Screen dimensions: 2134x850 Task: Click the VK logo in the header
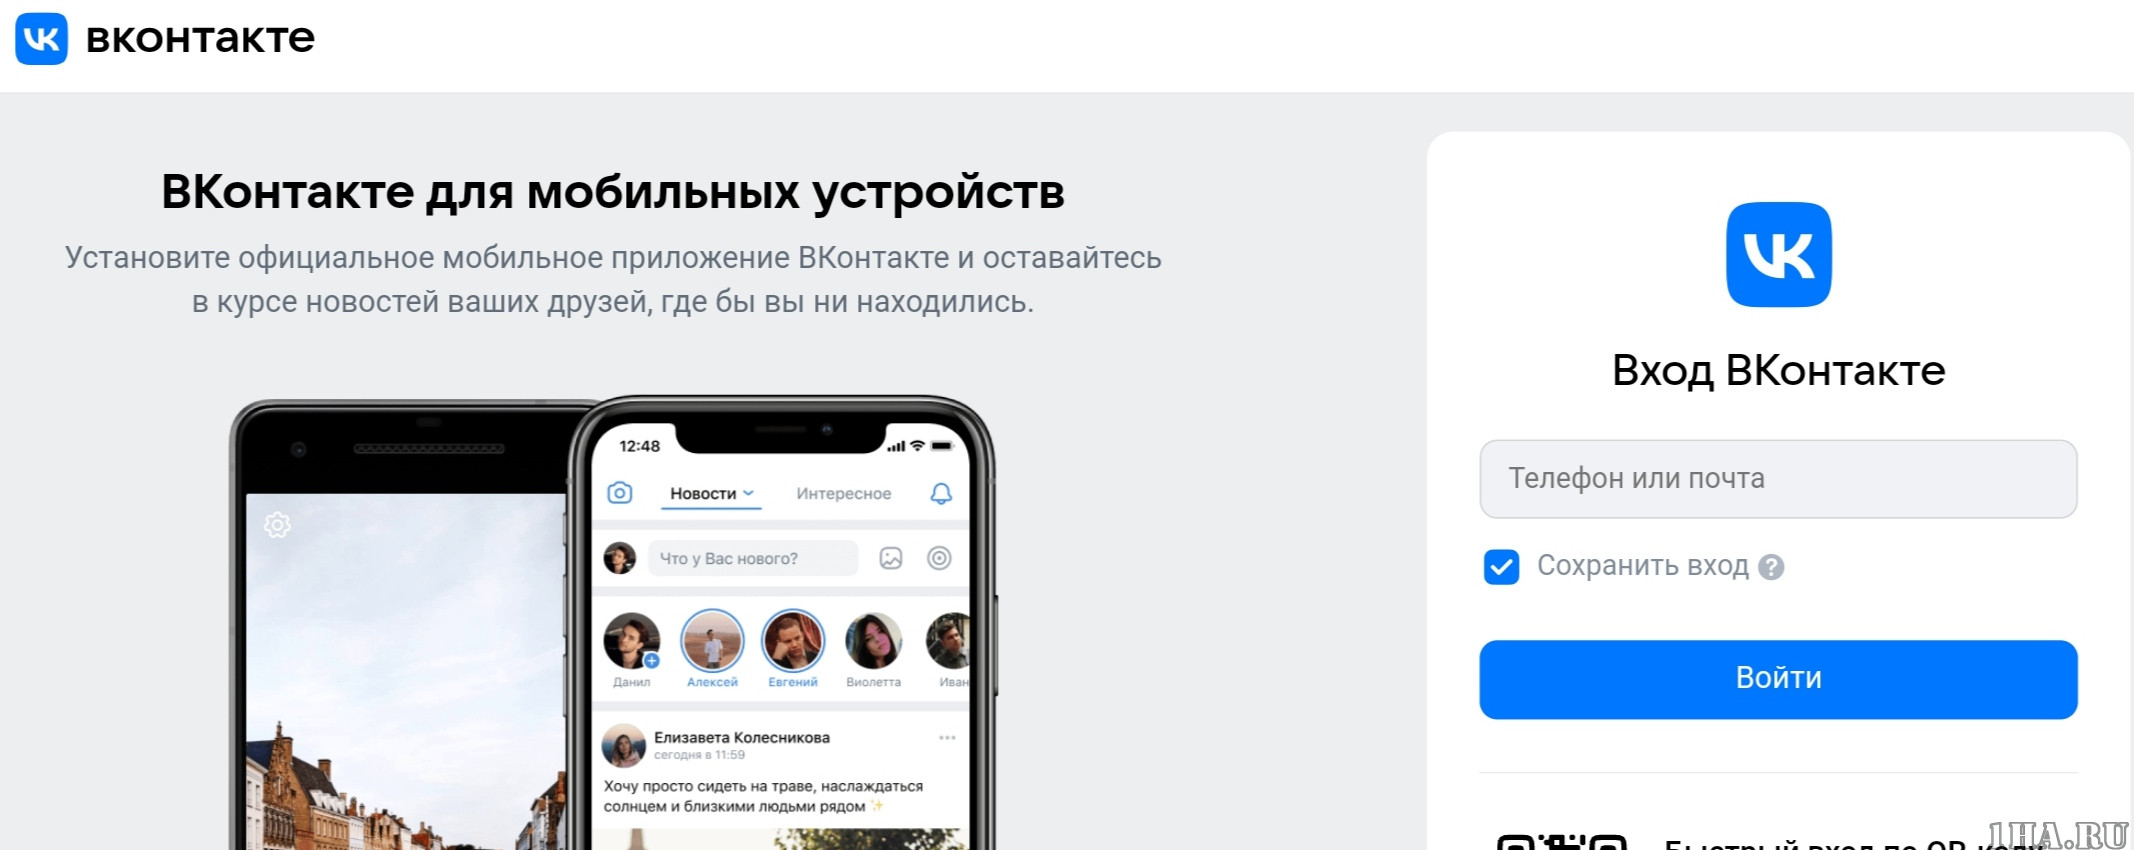pos(42,39)
